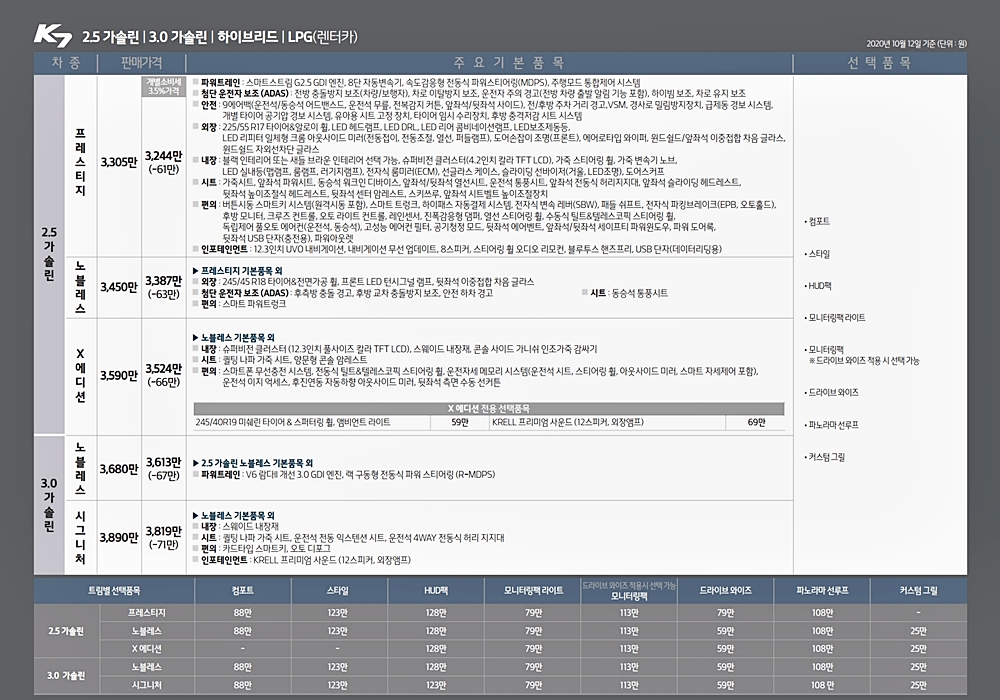Click 프레스티지 row 컴포트 cell 88만
The height and width of the screenshot is (700, 1000).
[x=243, y=613]
